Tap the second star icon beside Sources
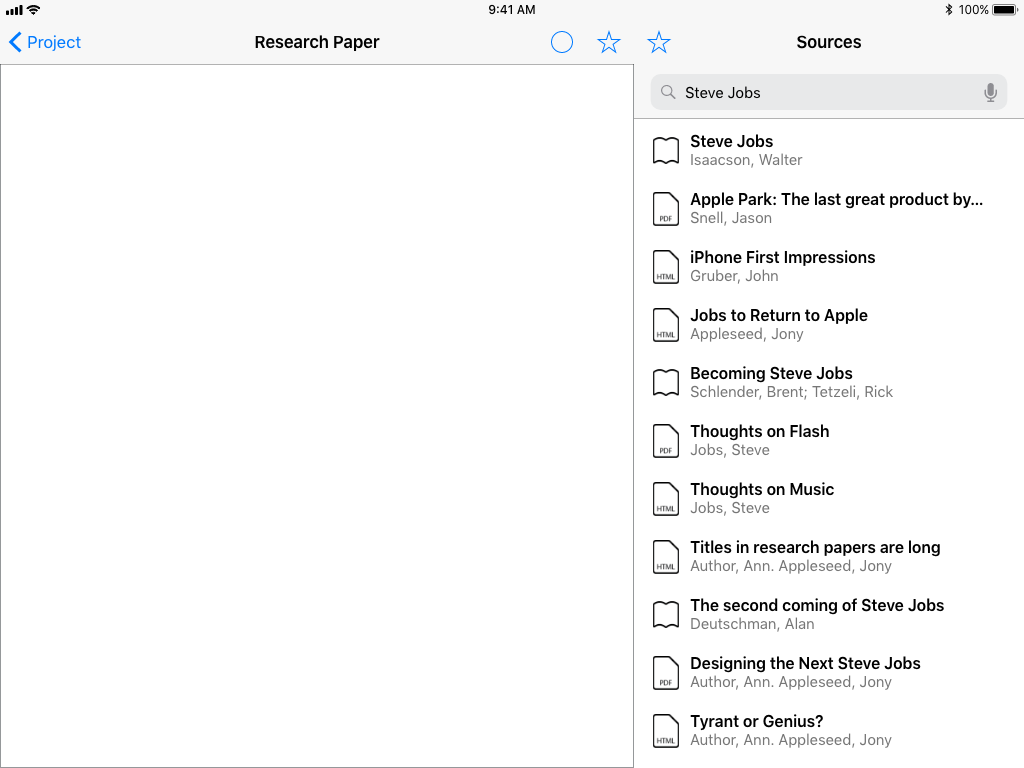 658,42
